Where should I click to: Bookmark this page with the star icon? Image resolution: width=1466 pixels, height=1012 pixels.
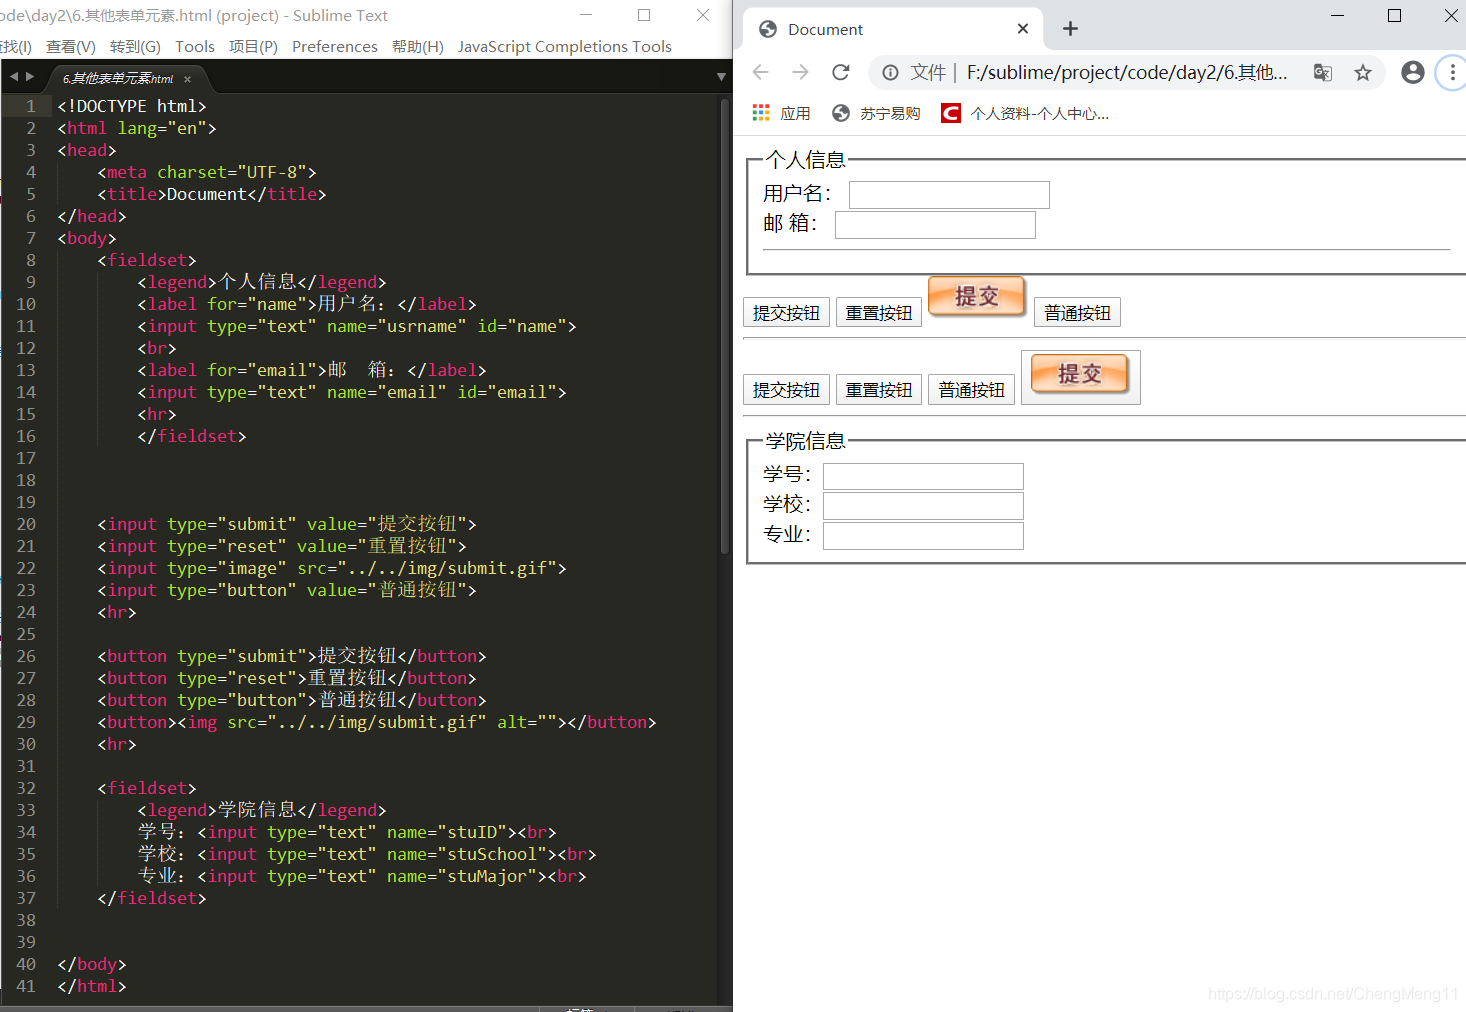[1363, 72]
